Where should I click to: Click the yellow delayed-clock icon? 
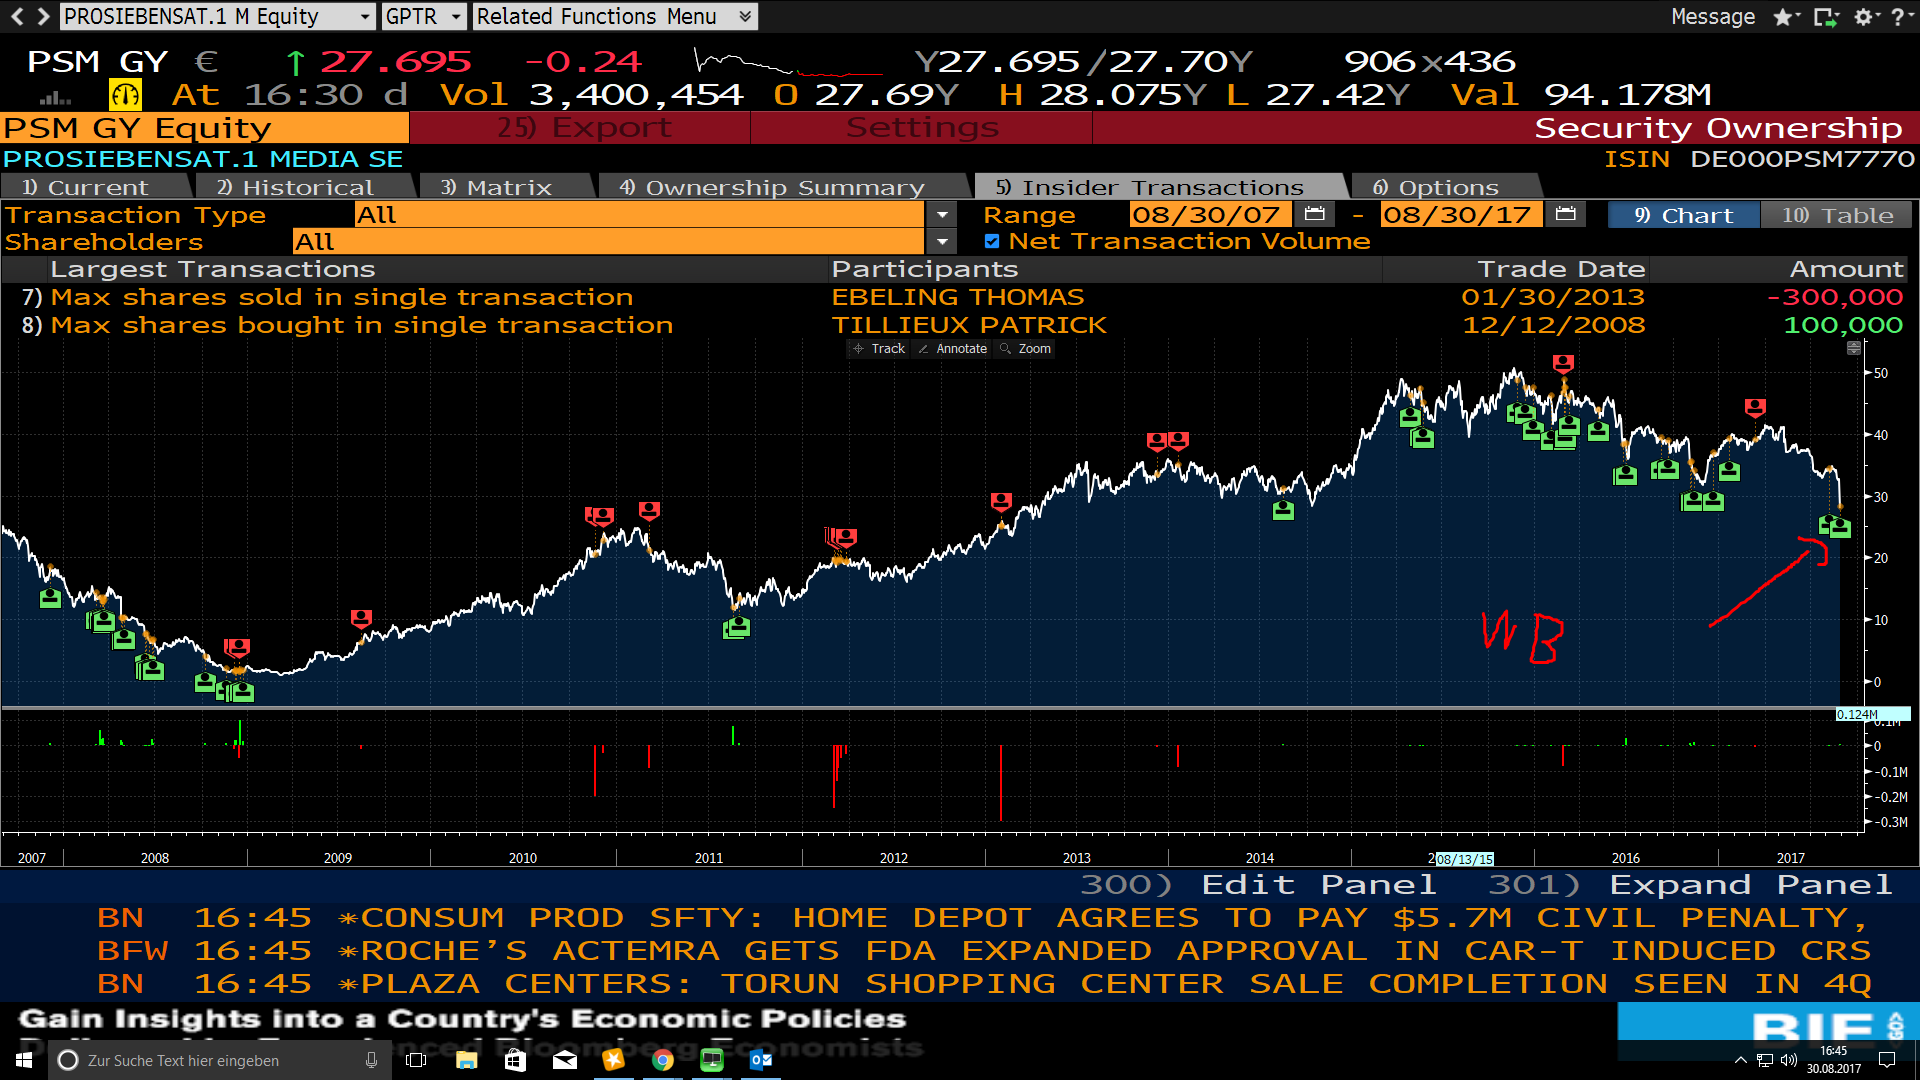(x=125, y=95)
